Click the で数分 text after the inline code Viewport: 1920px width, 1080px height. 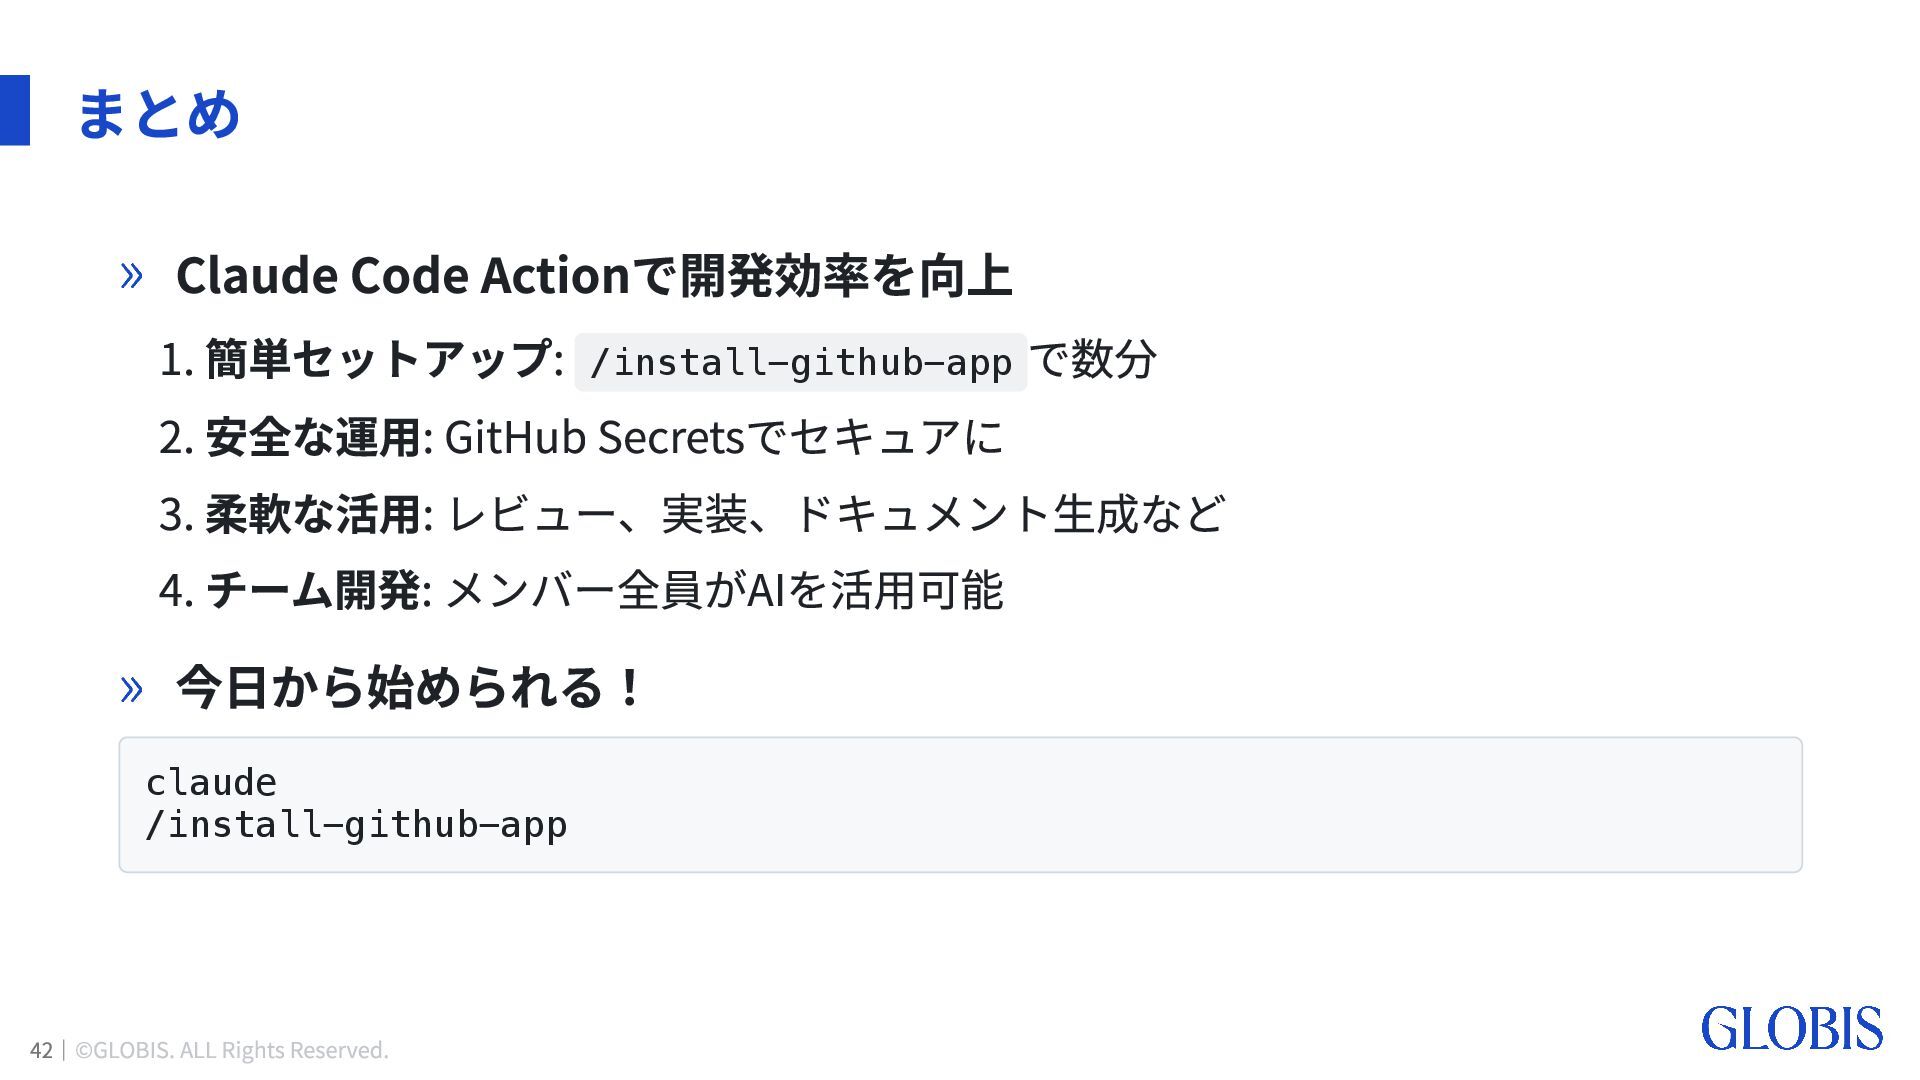(1093, 359)
